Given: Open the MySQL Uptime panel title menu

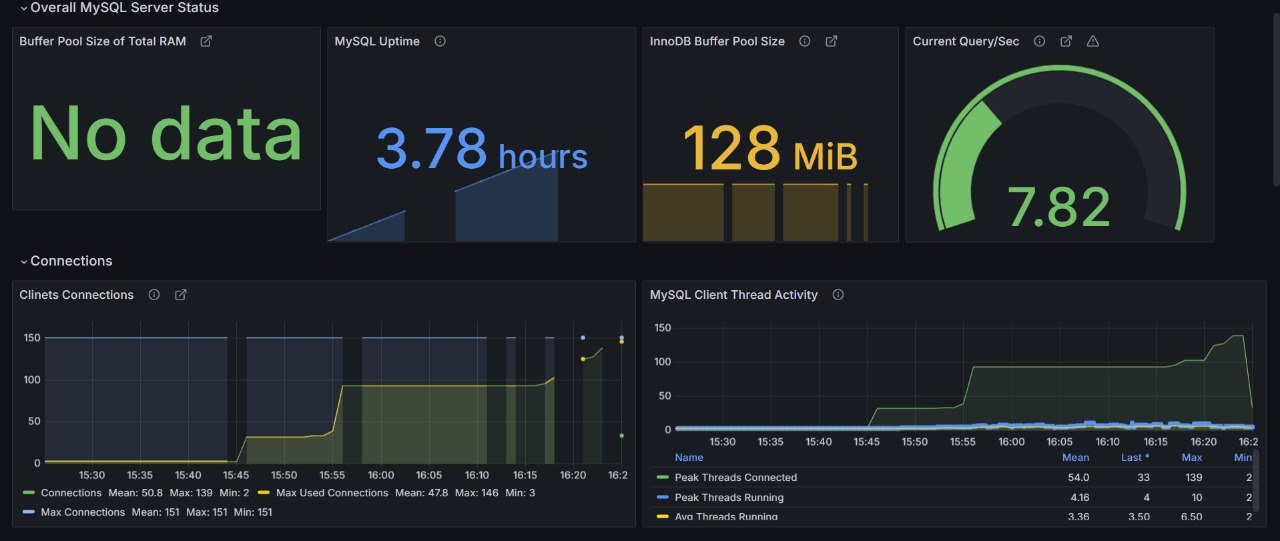Looking at the screenshot, I should (377, 41).
